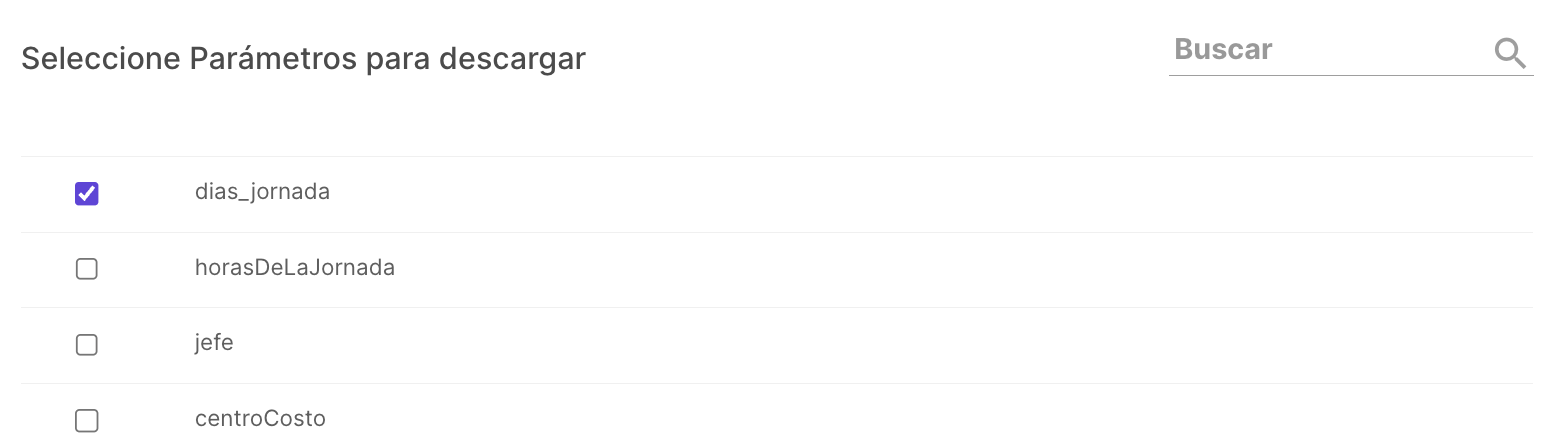Click the dias_jornada parameter label
The width and height of the screenshot is (1564, 438).
262,192
